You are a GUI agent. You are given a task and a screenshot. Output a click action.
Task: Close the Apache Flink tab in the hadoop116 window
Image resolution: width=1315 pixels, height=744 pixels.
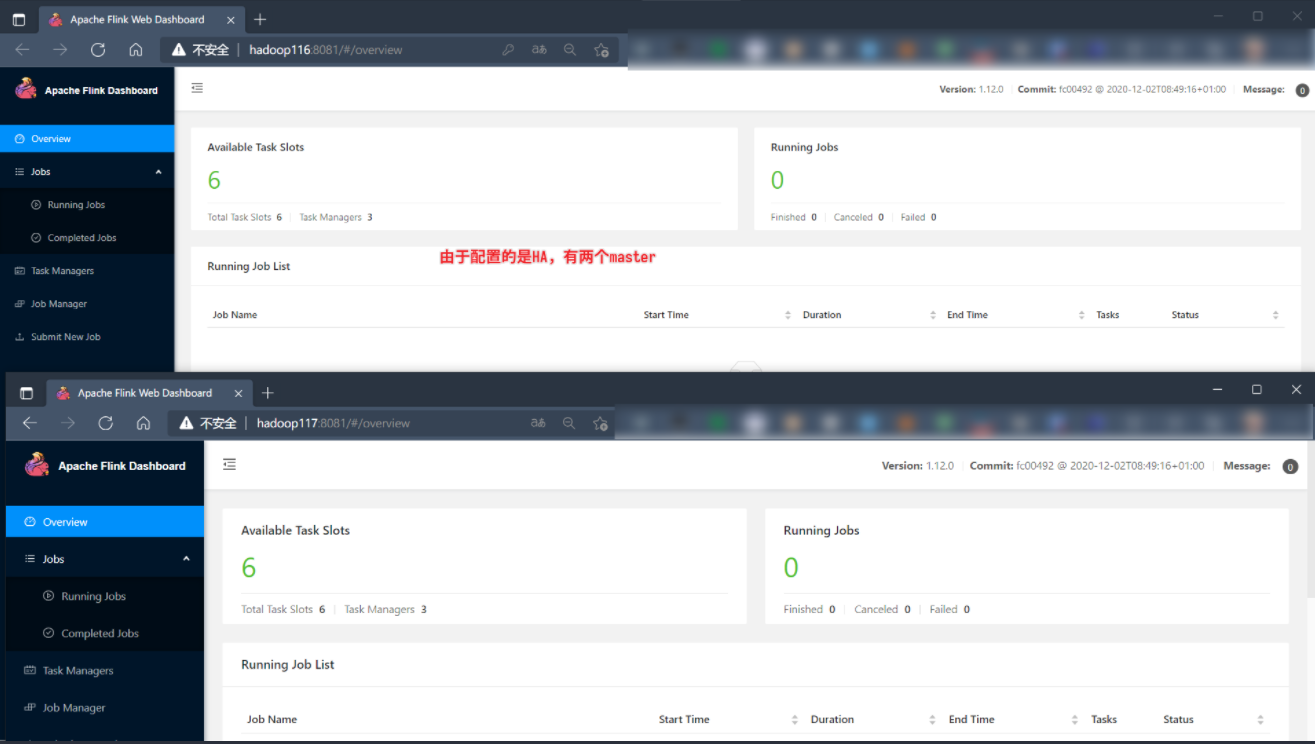click(x=230, y=19)
